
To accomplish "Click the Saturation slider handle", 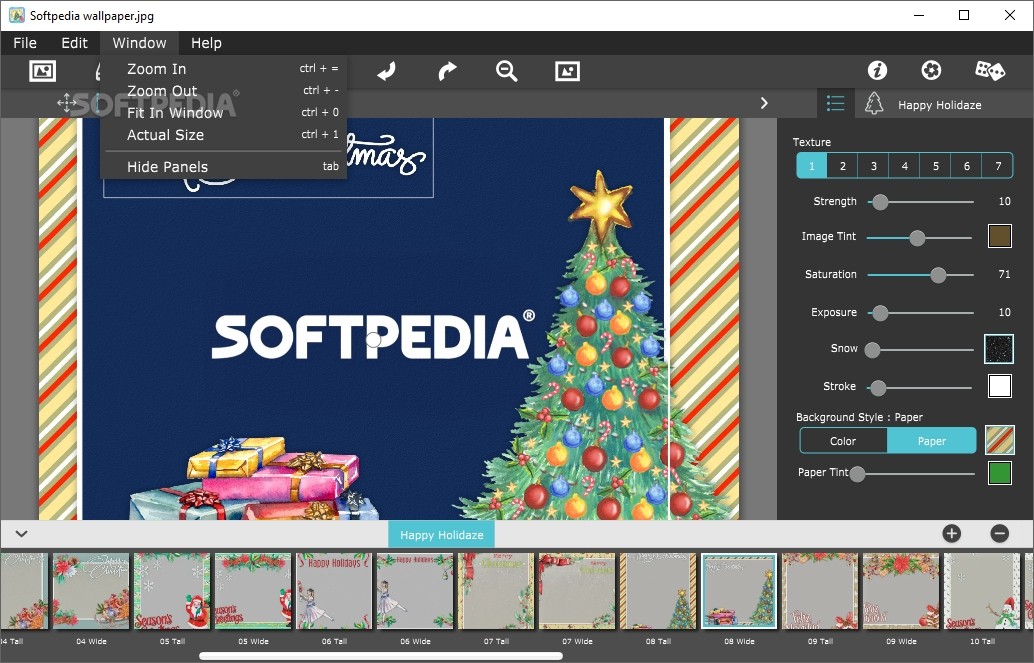I will coord(938,275).
